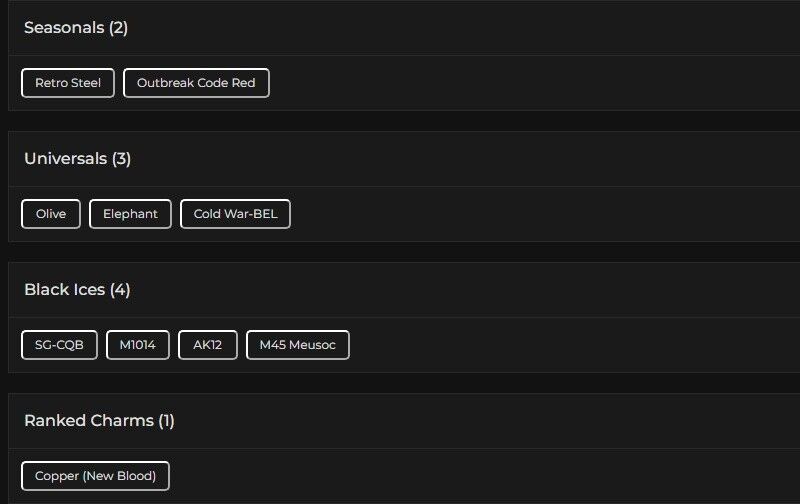Choose the Olive universal skin tag
The height and width of the screenshot is (504, 800).
point(51,214)
